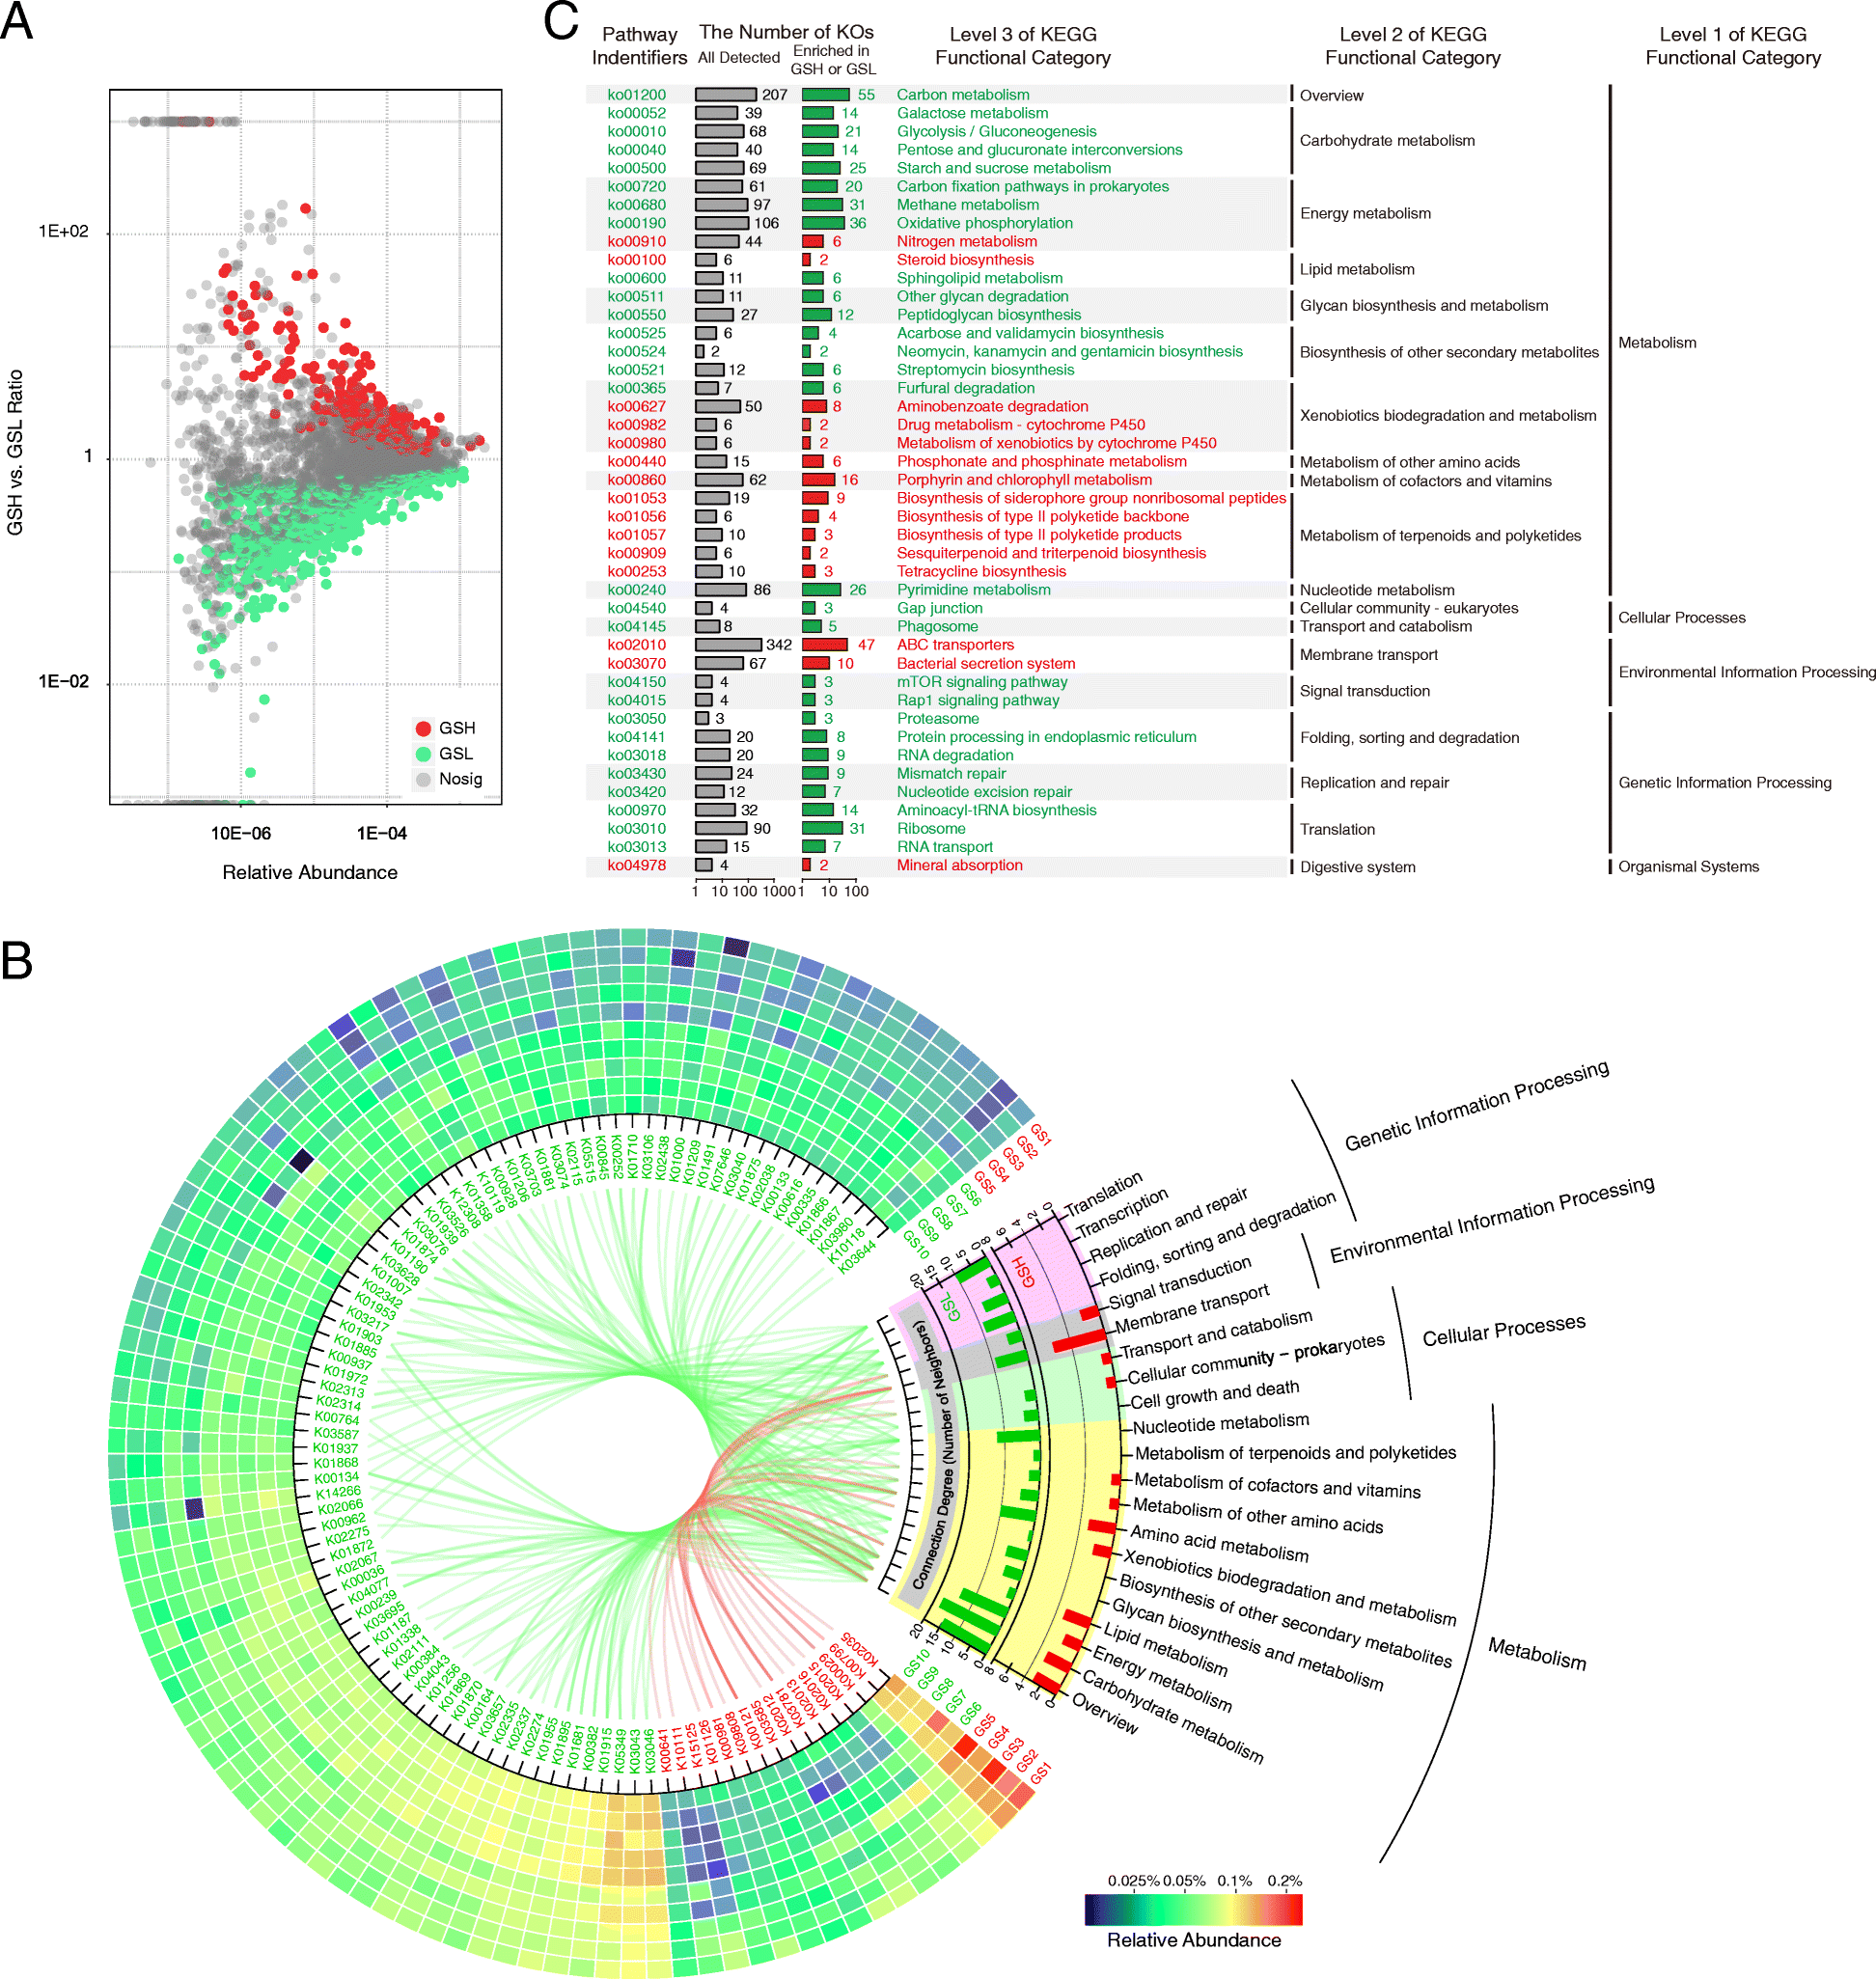
Task: Click 'Organismal Systems' level 1 category
Action: click(1688, 866)
